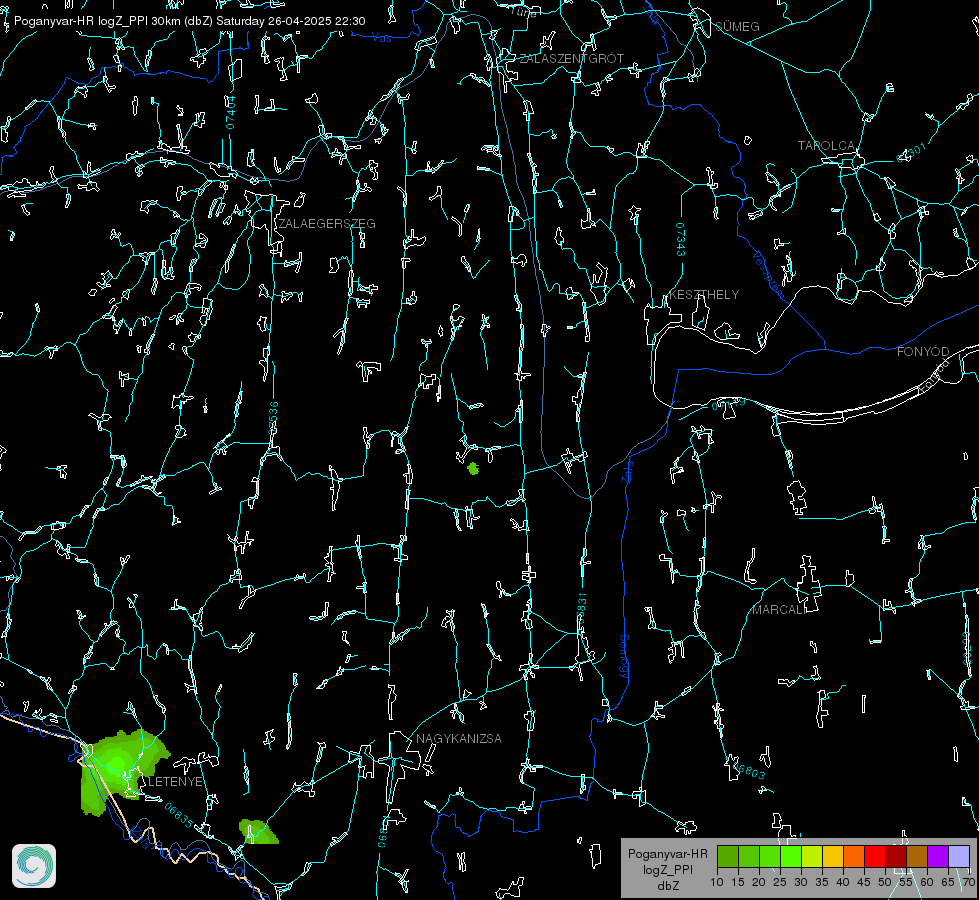Viewport: 979px width, 900px height.
Task: Select the 60-65 dBZ purple swatch
Action: pyautogui.click(x=938, y=856)
